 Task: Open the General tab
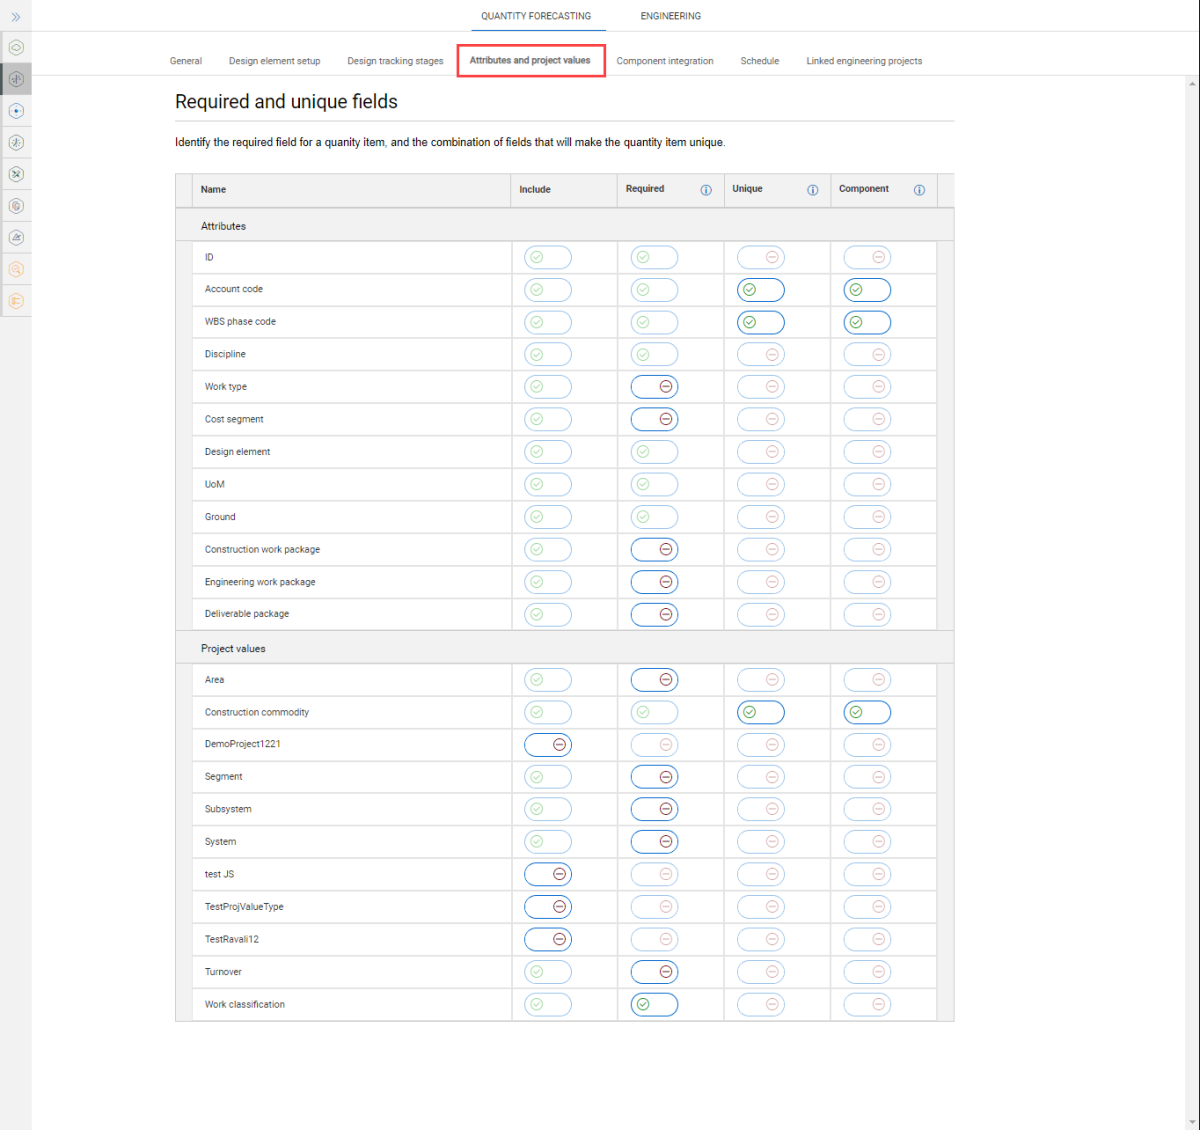click(x=186, y=61)
